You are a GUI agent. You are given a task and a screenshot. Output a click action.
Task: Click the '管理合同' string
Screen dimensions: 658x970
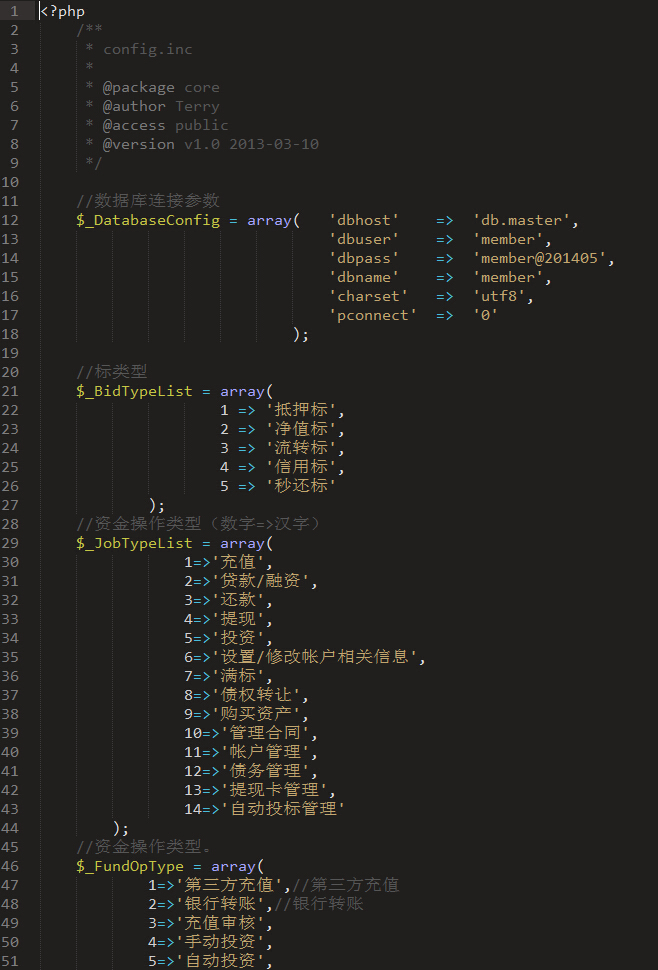tap(265, 733)
